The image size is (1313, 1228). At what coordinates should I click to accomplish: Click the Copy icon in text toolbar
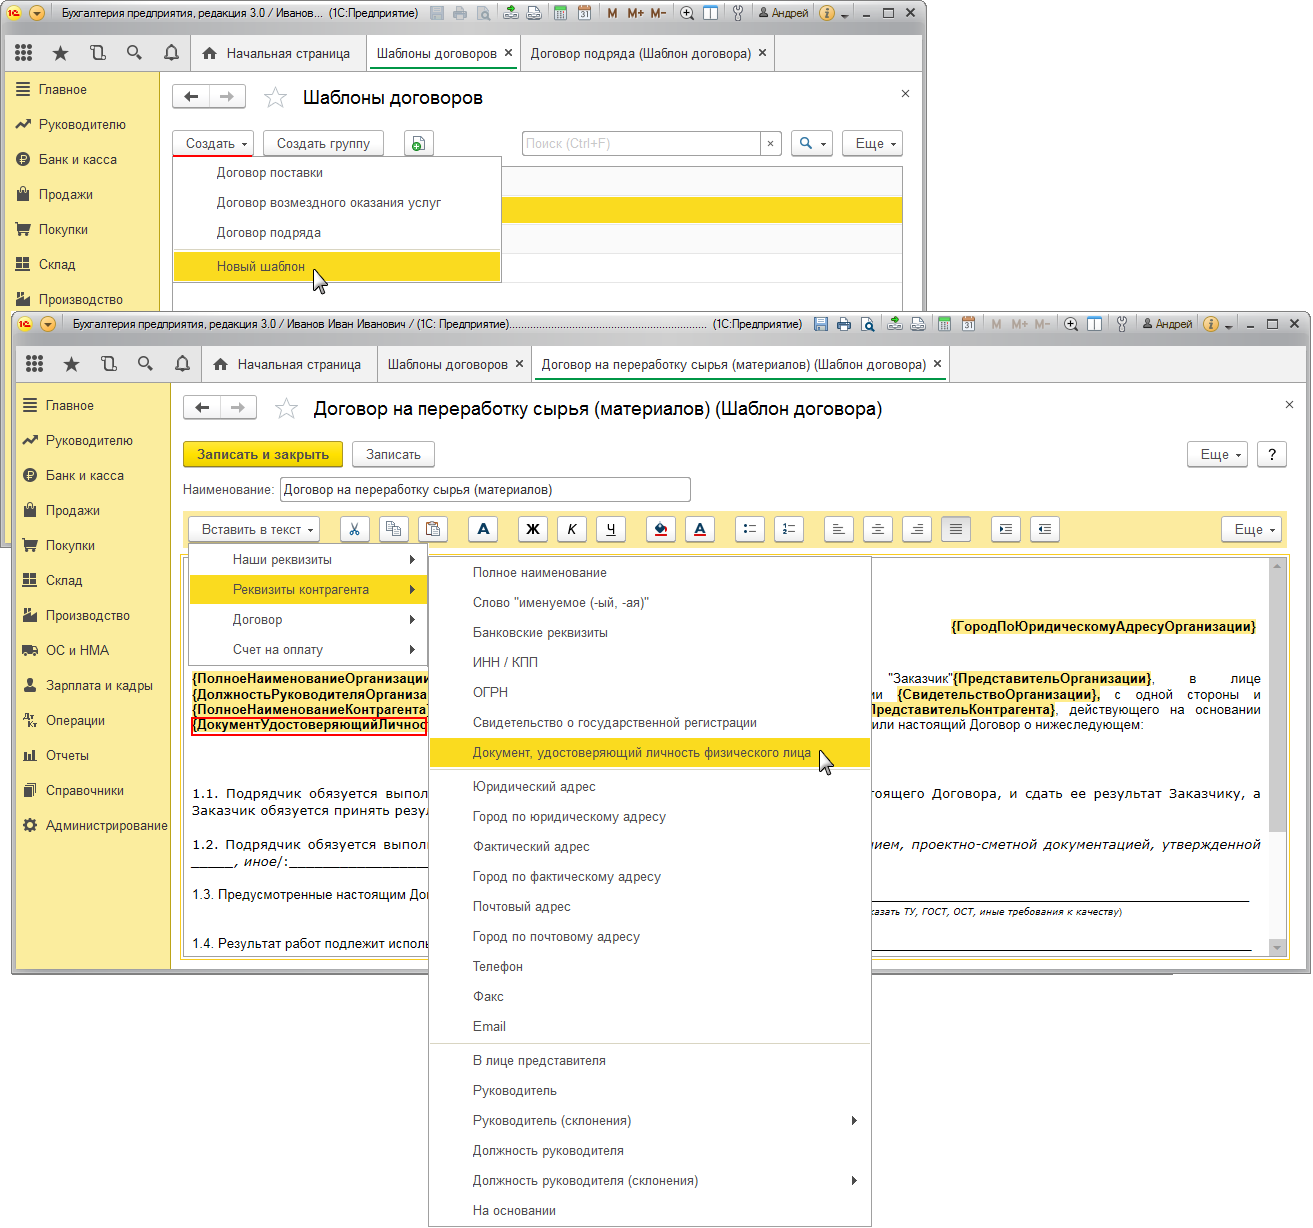393,529
